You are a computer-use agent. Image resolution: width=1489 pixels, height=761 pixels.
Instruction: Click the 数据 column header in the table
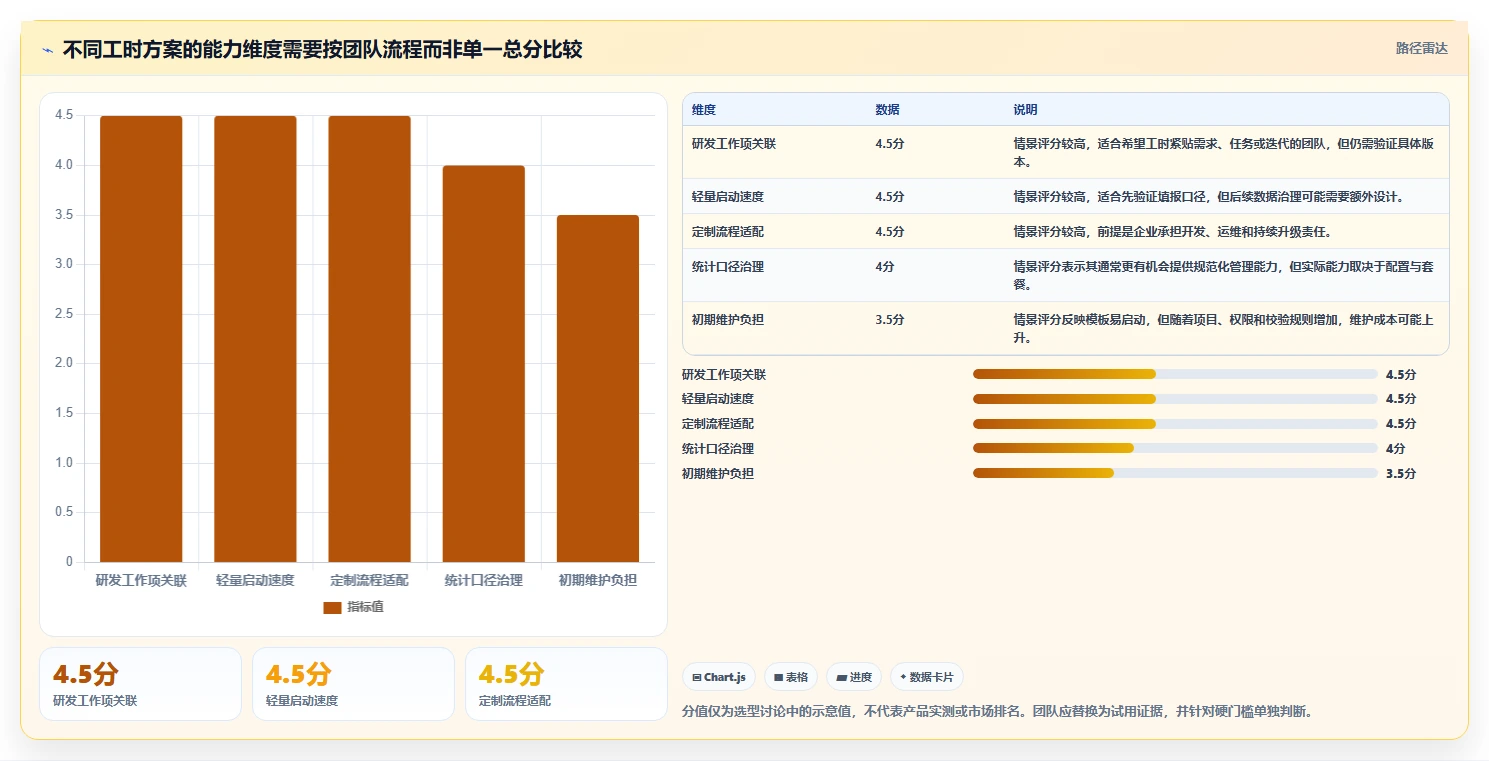point(887,110)
